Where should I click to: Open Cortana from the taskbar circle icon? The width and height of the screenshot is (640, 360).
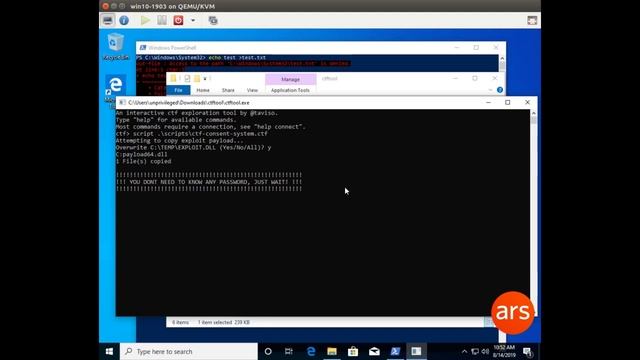coord(268,351)
